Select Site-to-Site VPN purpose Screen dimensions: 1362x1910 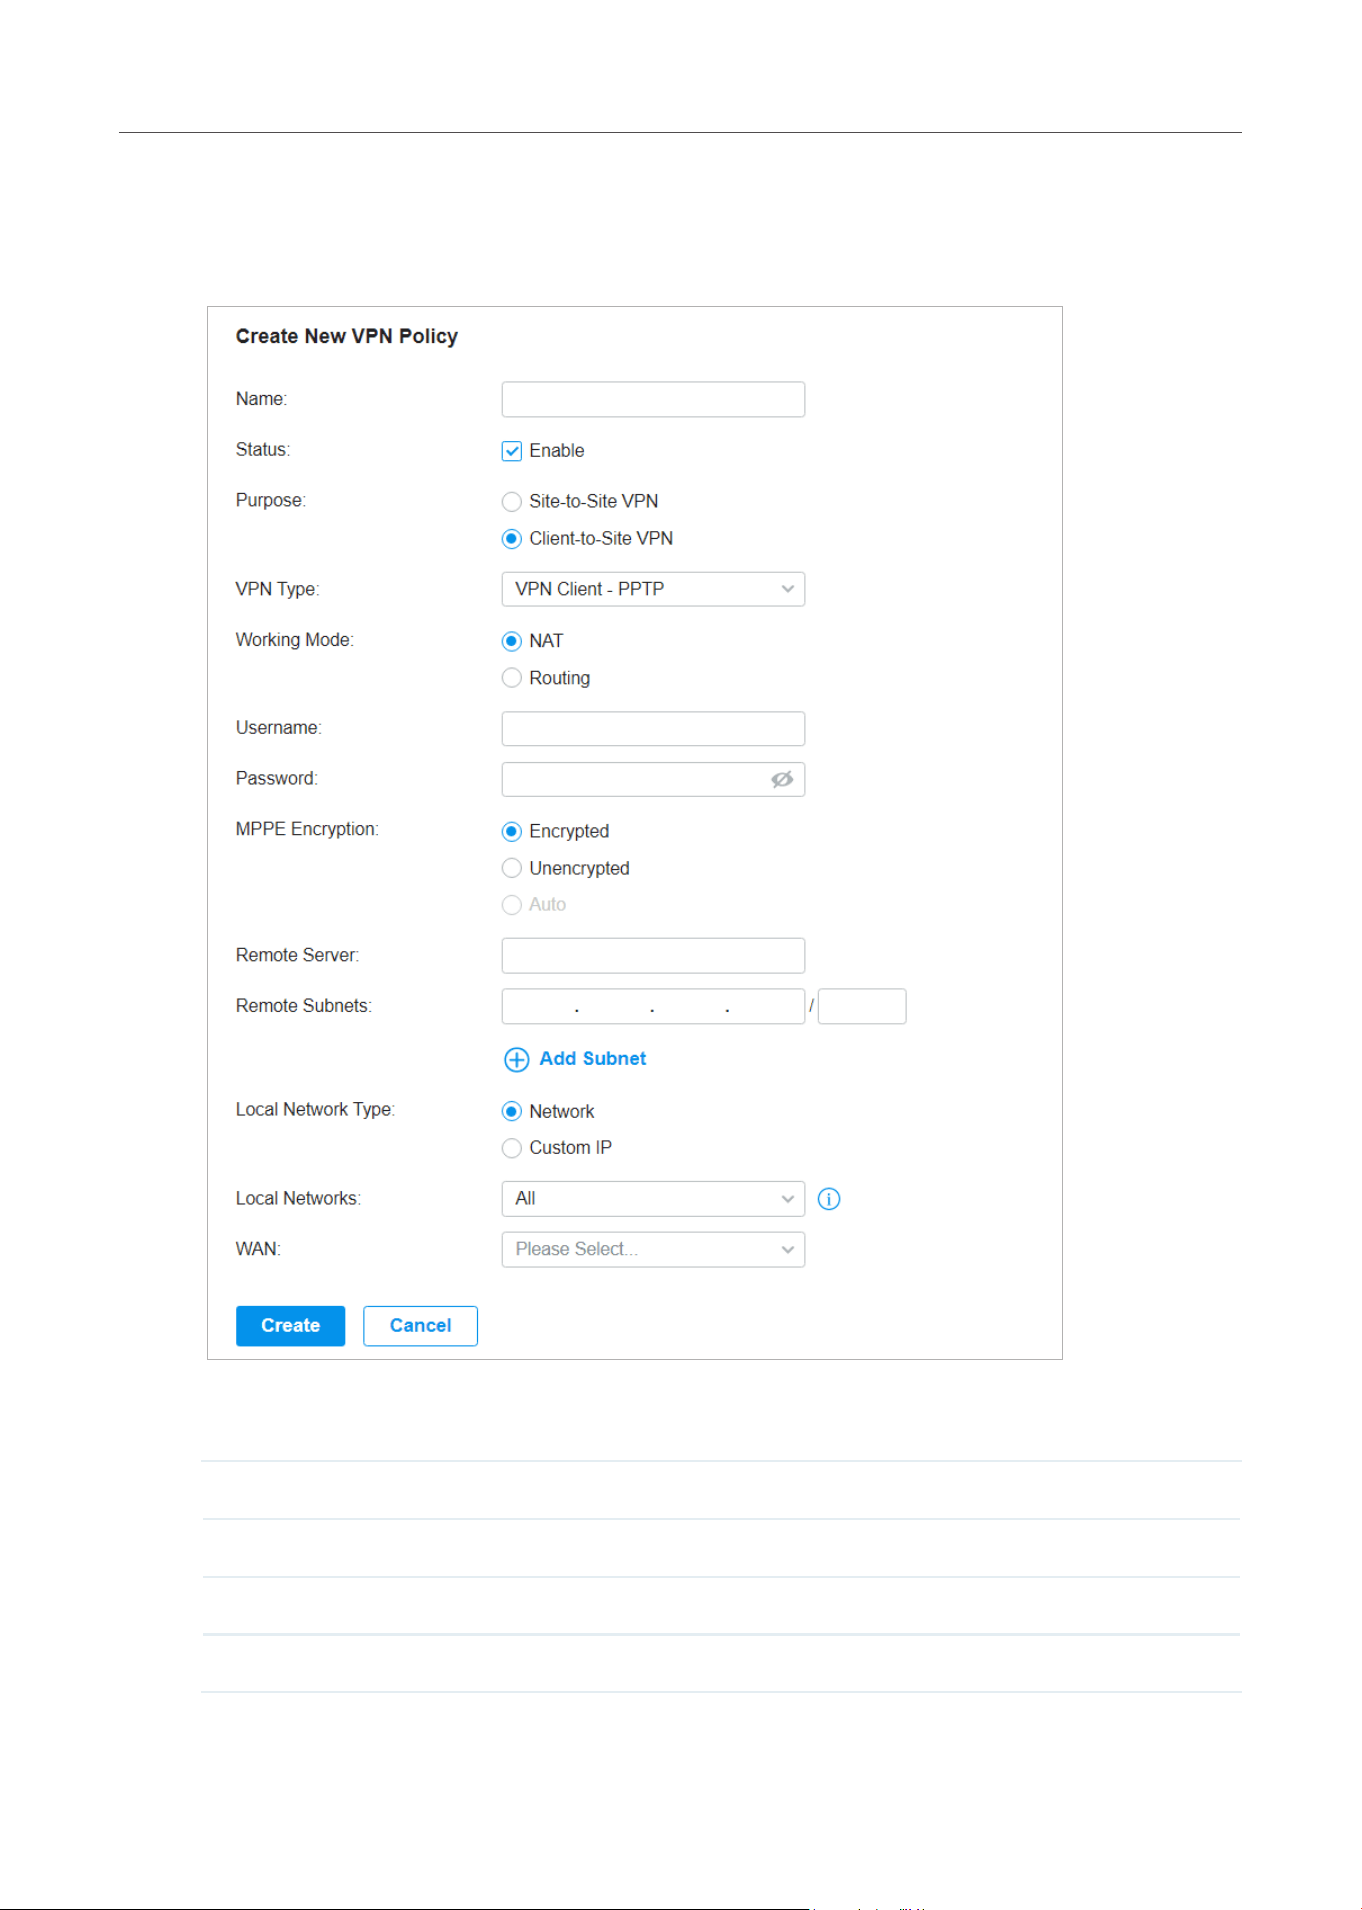click(512, 501)
